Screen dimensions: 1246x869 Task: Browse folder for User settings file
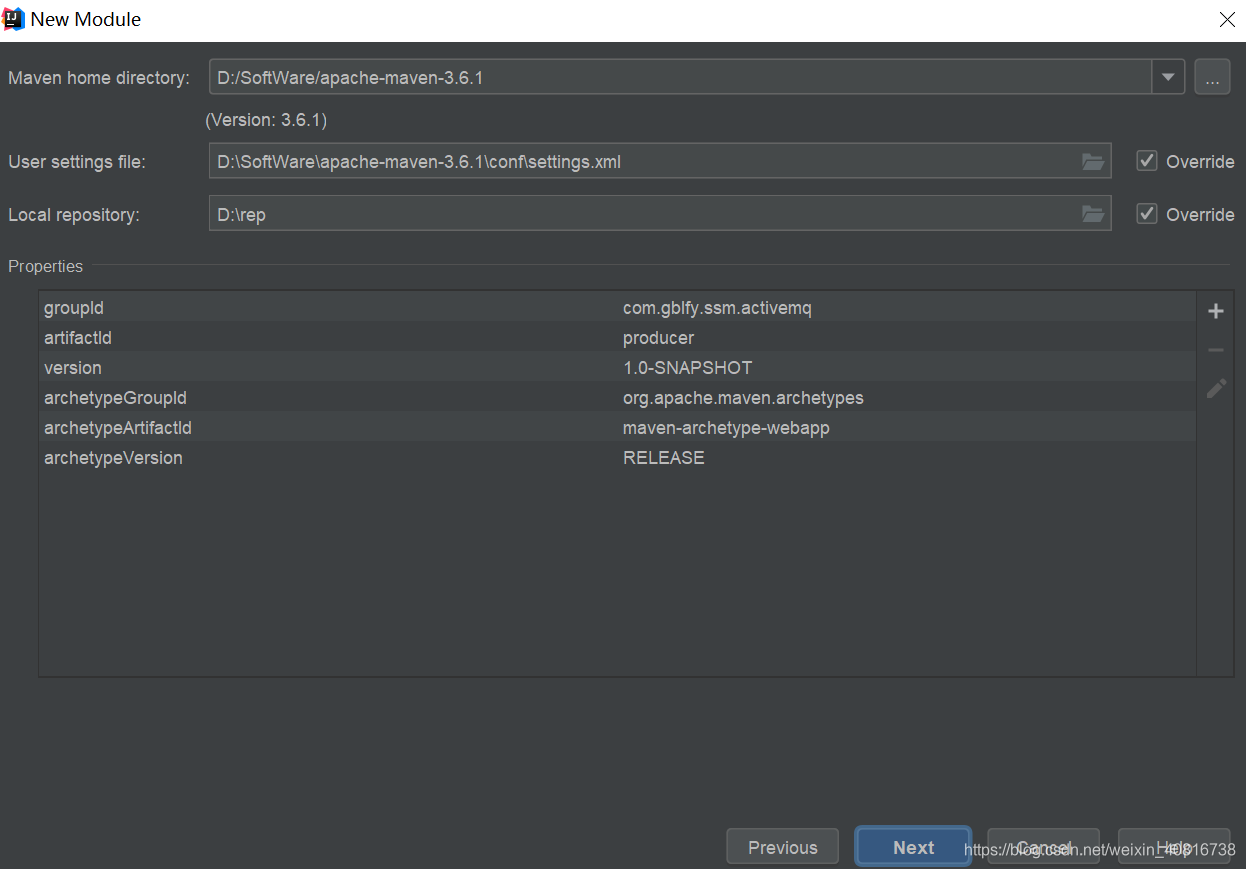pyautogui.click(x=1093, y=161)
